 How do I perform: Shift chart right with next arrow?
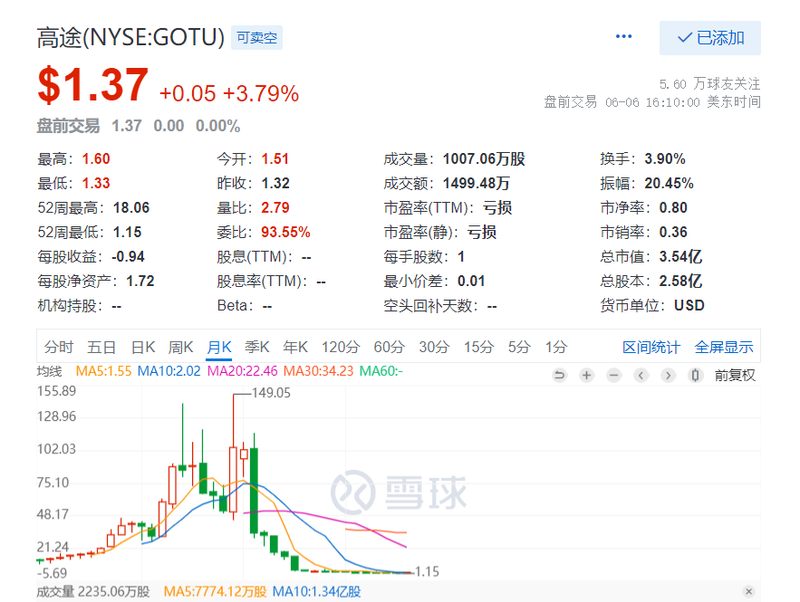[668, 376]
